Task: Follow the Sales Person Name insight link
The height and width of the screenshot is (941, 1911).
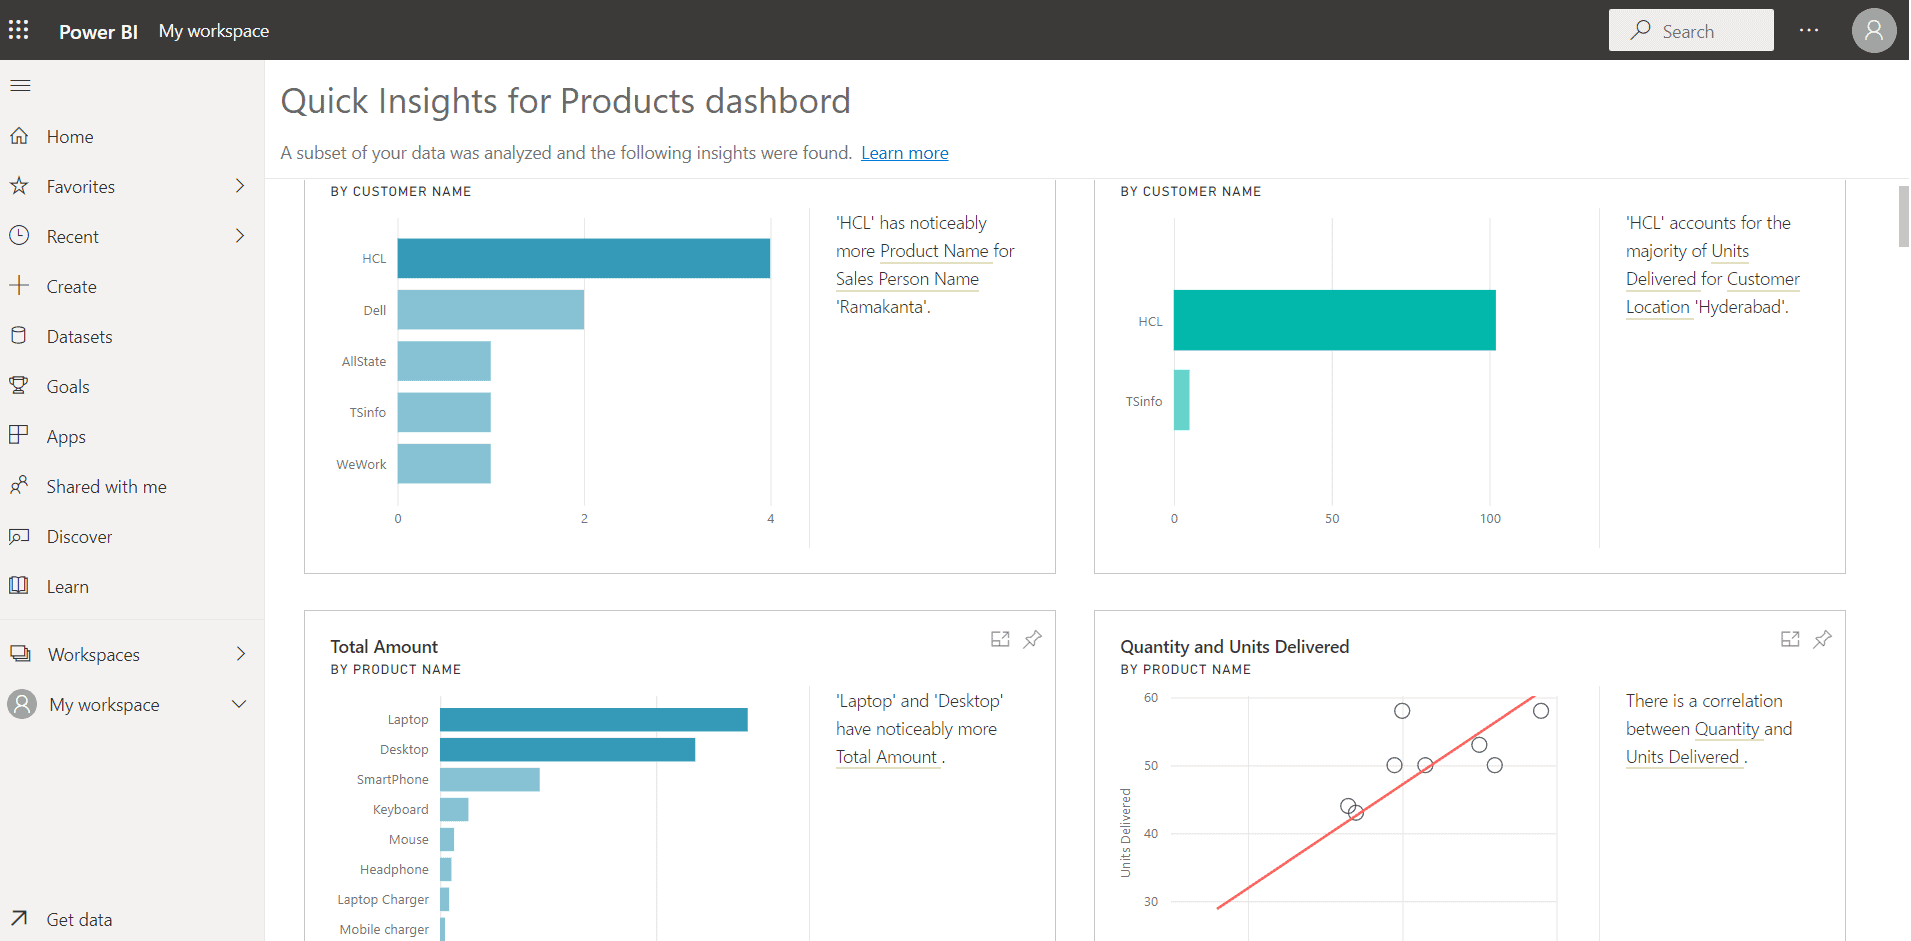Action: [906, 279]
